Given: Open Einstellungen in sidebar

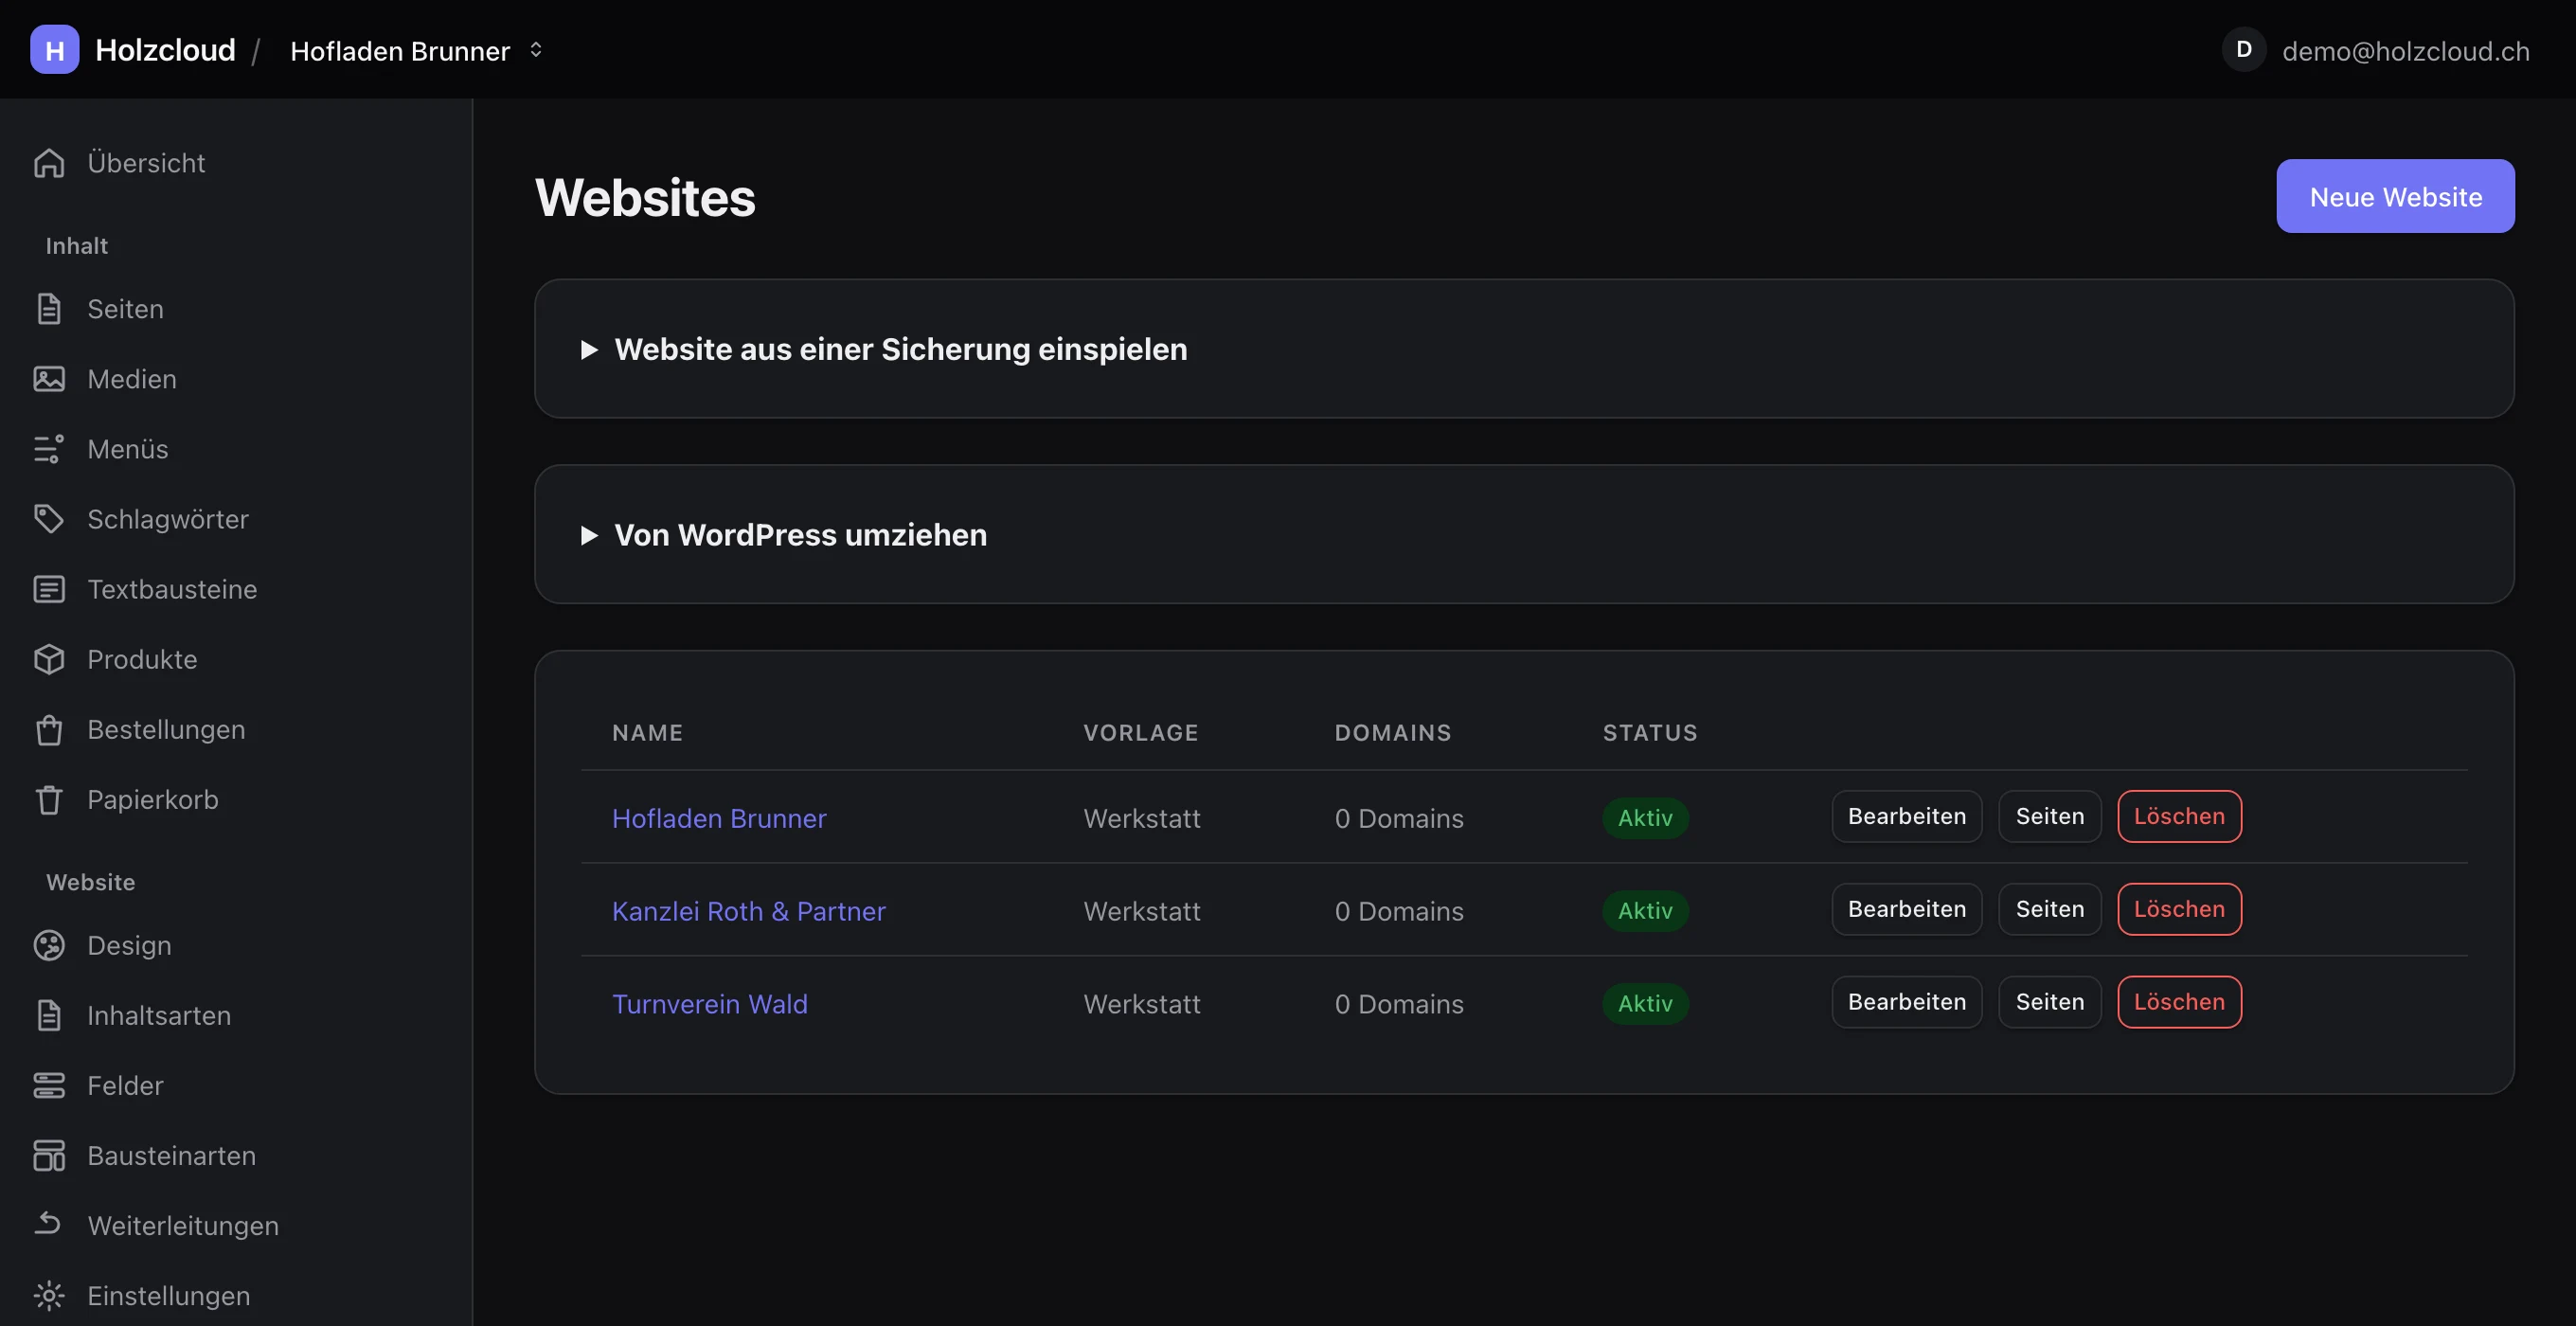Looking at the screenshot, I should [236, 1295].
